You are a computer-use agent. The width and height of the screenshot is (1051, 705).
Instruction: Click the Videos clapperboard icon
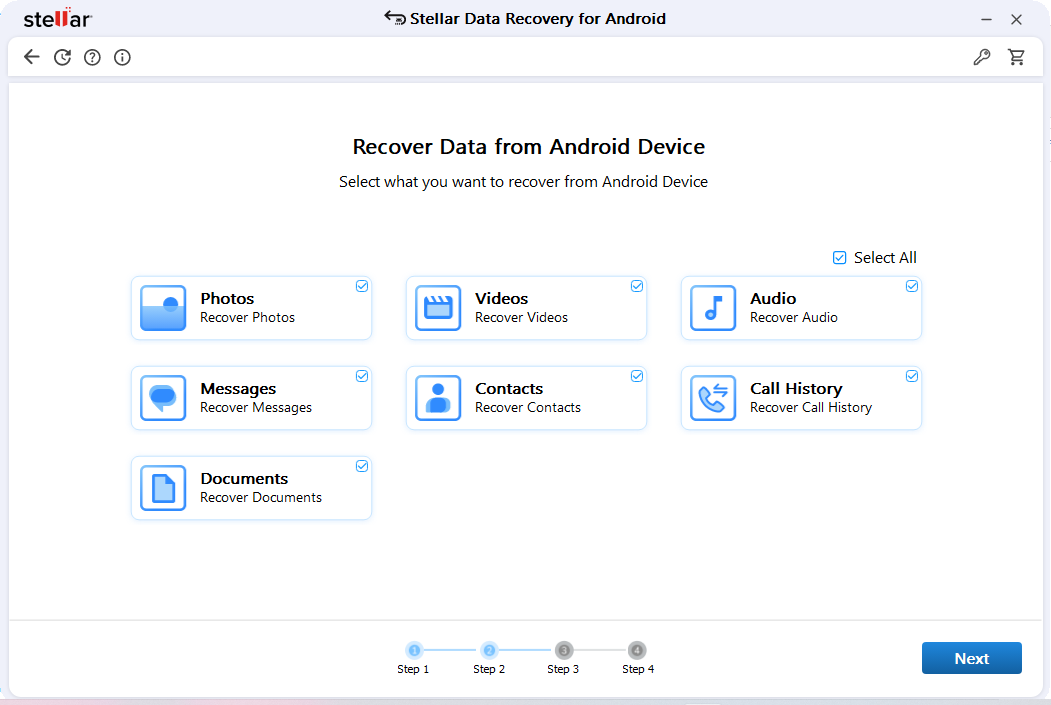click(x=438, y=308)
